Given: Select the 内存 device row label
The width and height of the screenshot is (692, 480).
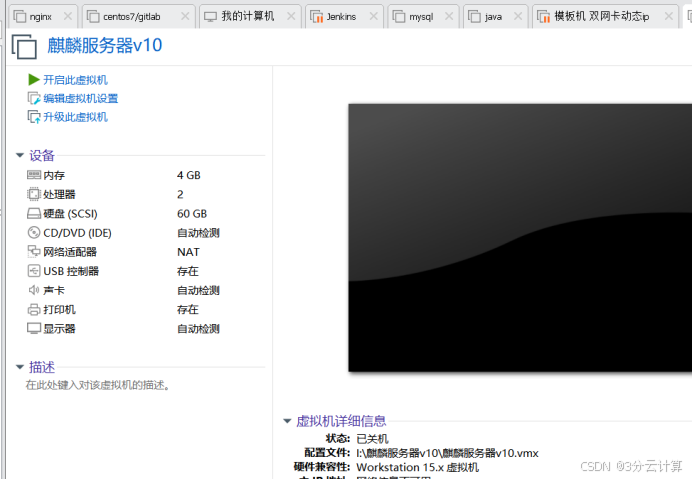Looking at the screenshot, I should point(54,175).
